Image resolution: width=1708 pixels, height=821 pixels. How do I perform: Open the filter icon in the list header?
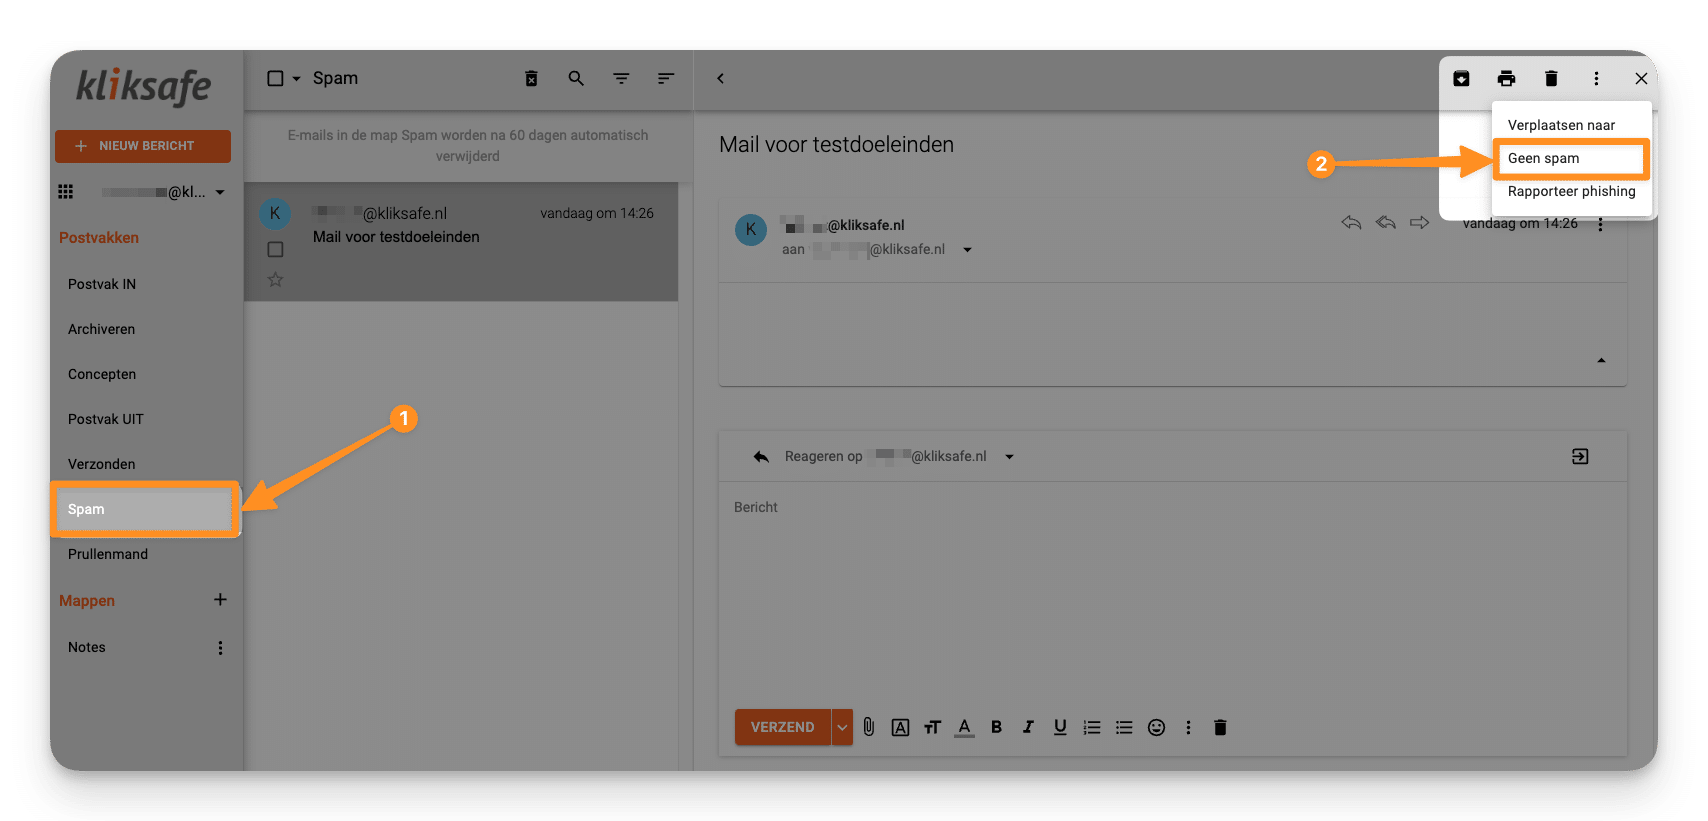[621, 78]
